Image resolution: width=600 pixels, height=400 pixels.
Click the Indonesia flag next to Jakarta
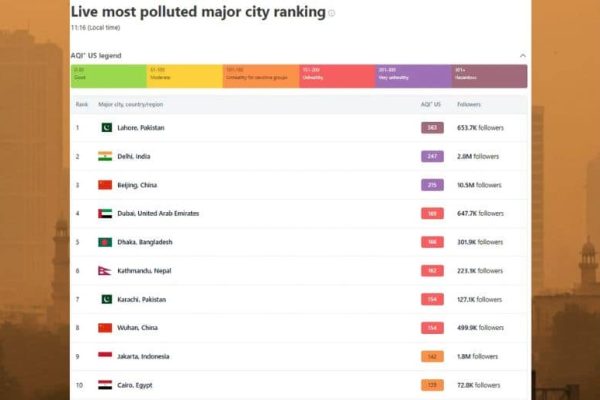(x=105, y=356)
